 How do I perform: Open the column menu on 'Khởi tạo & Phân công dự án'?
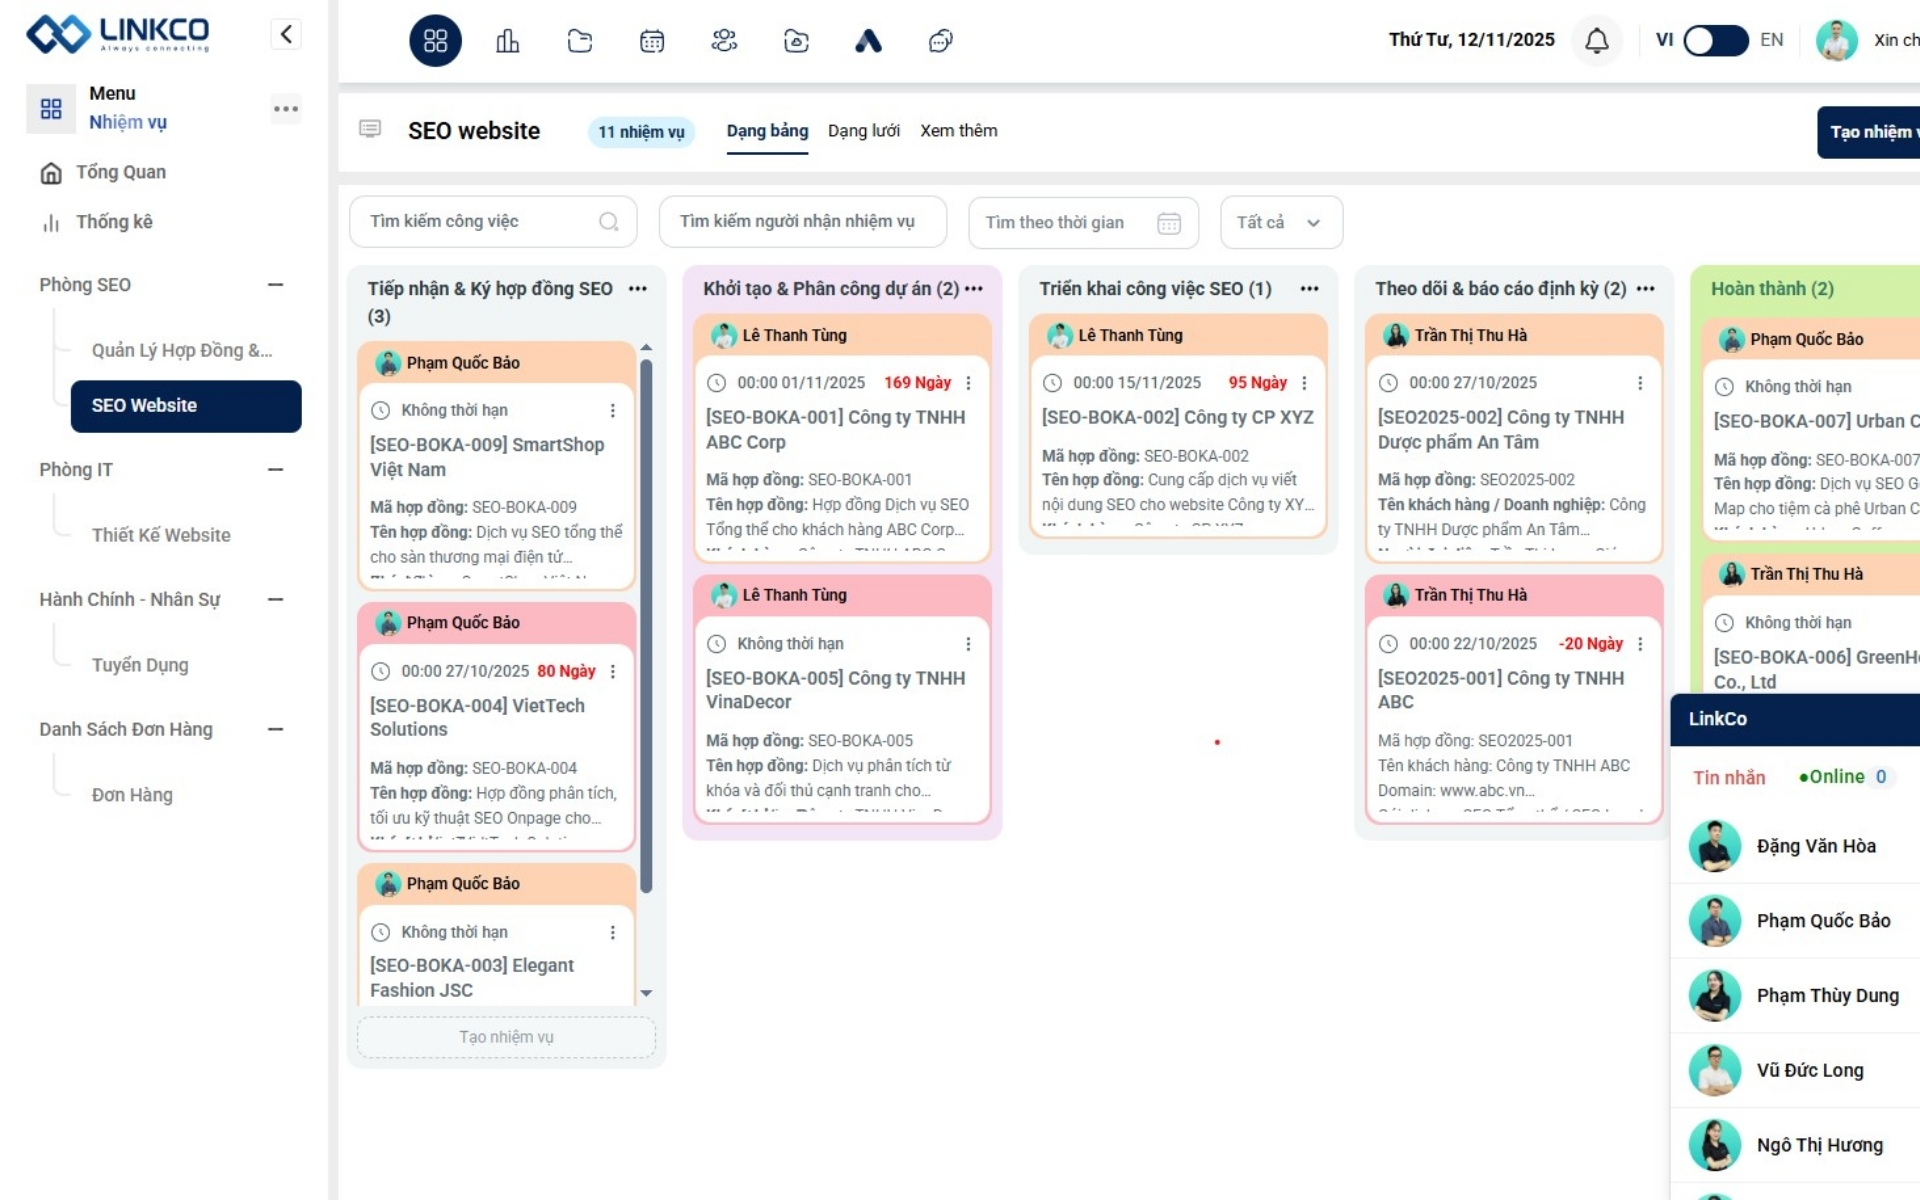(975, 289)
